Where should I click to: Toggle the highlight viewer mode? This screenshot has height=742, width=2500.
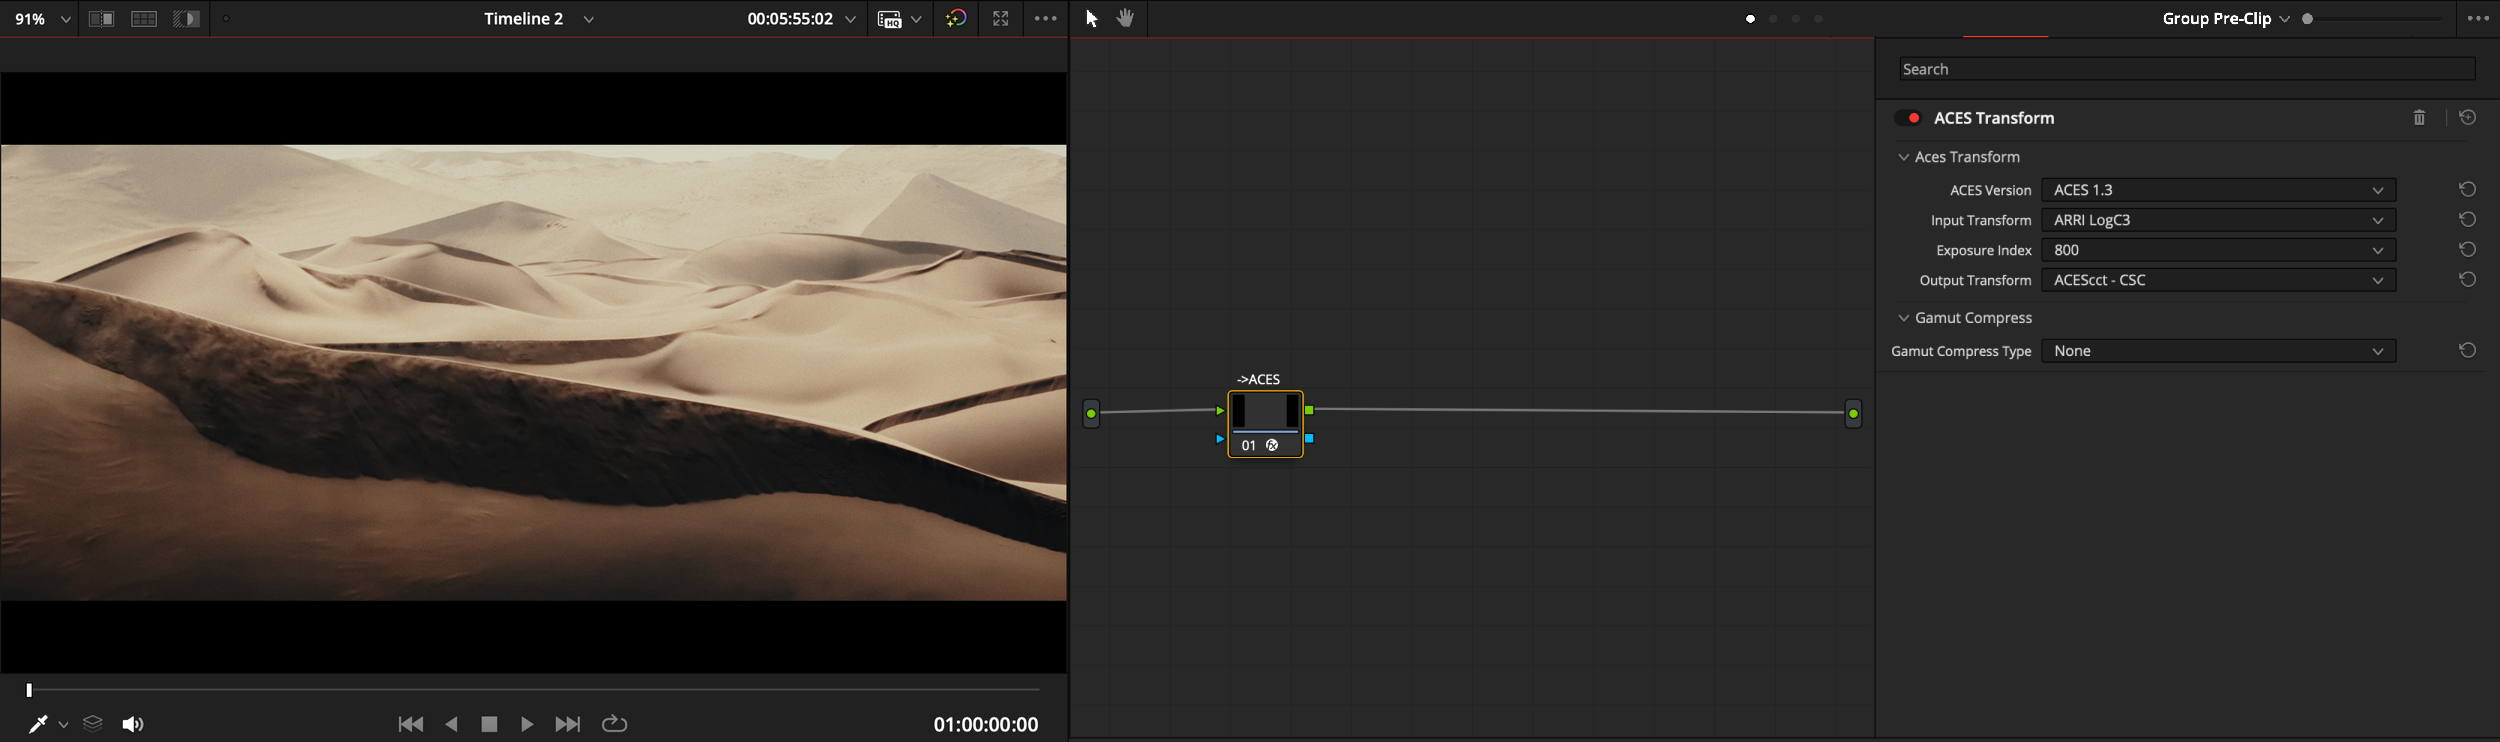[186, 19]
